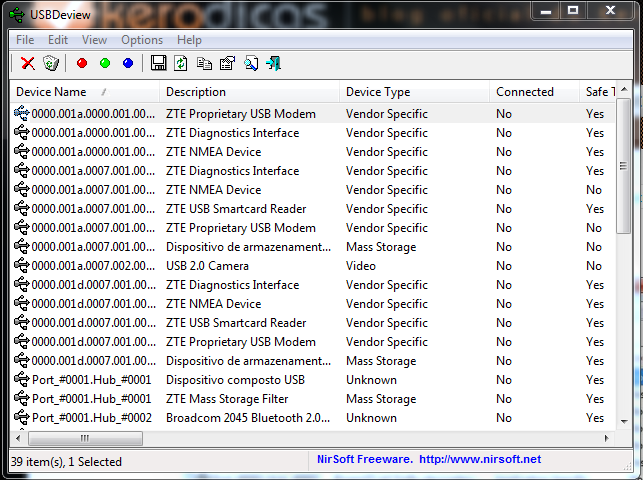
Task: Click the exit door toolbar icon
Action: (273, 64)
